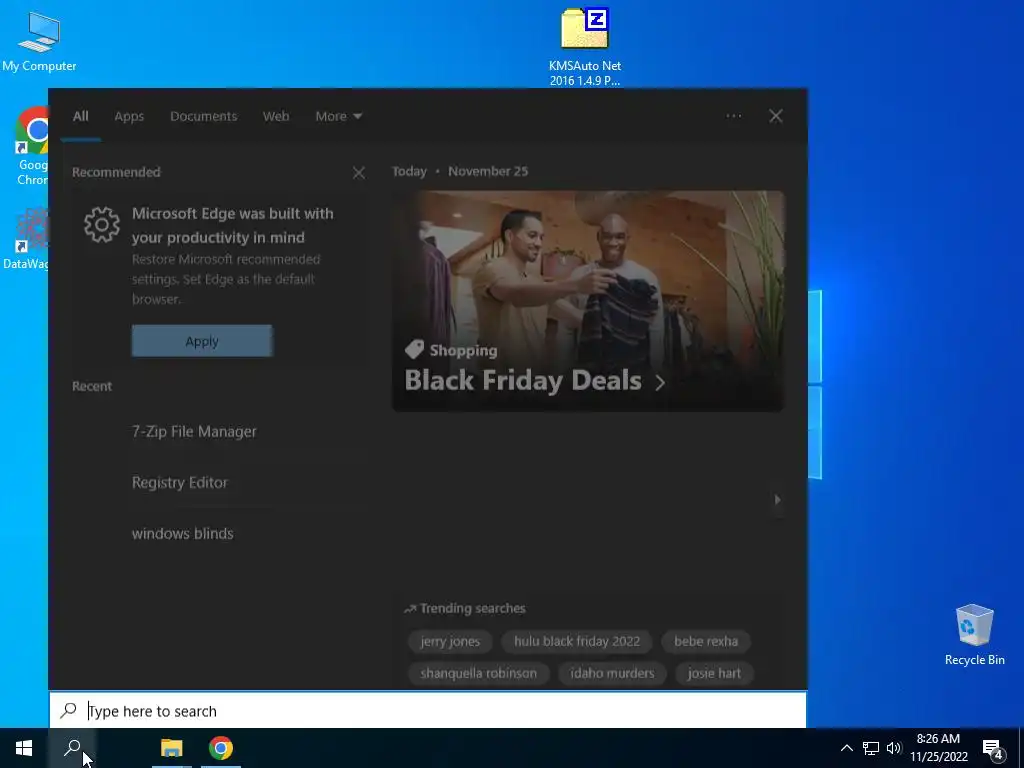Open Registry Editor from Recent
This screenshot has width=1024, height=768.
180,483
